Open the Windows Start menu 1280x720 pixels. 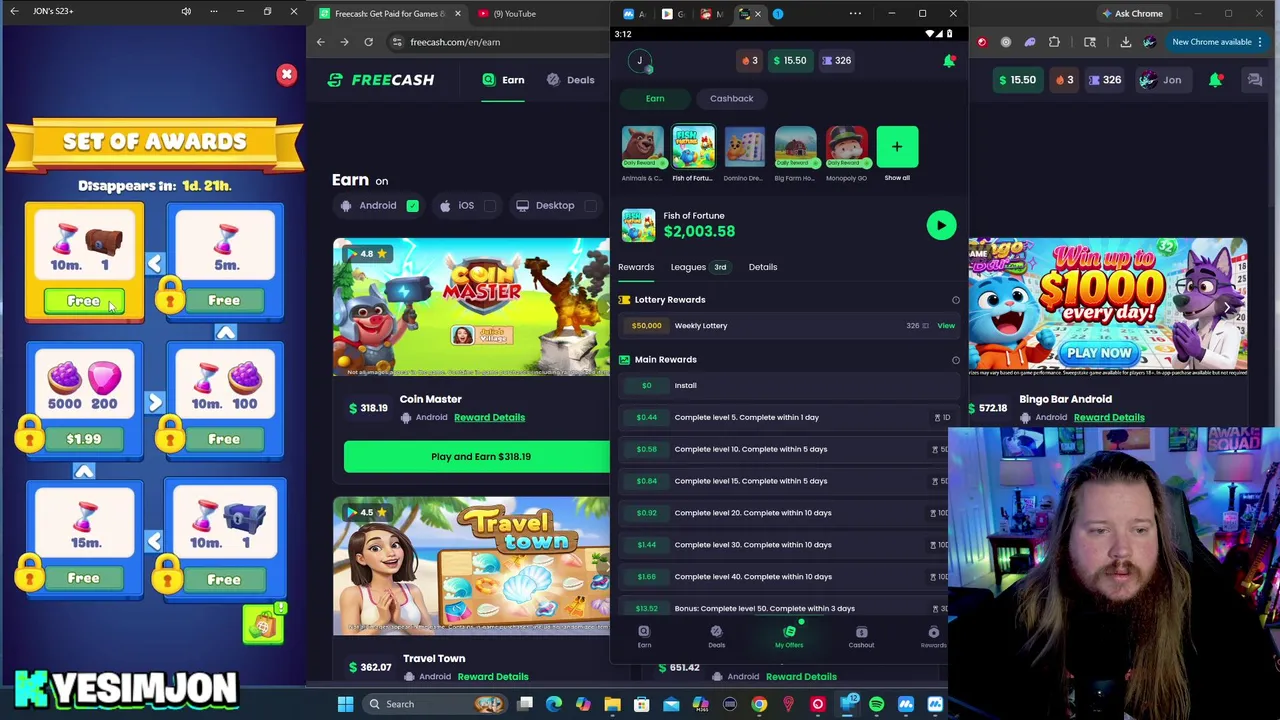(345, 704)
